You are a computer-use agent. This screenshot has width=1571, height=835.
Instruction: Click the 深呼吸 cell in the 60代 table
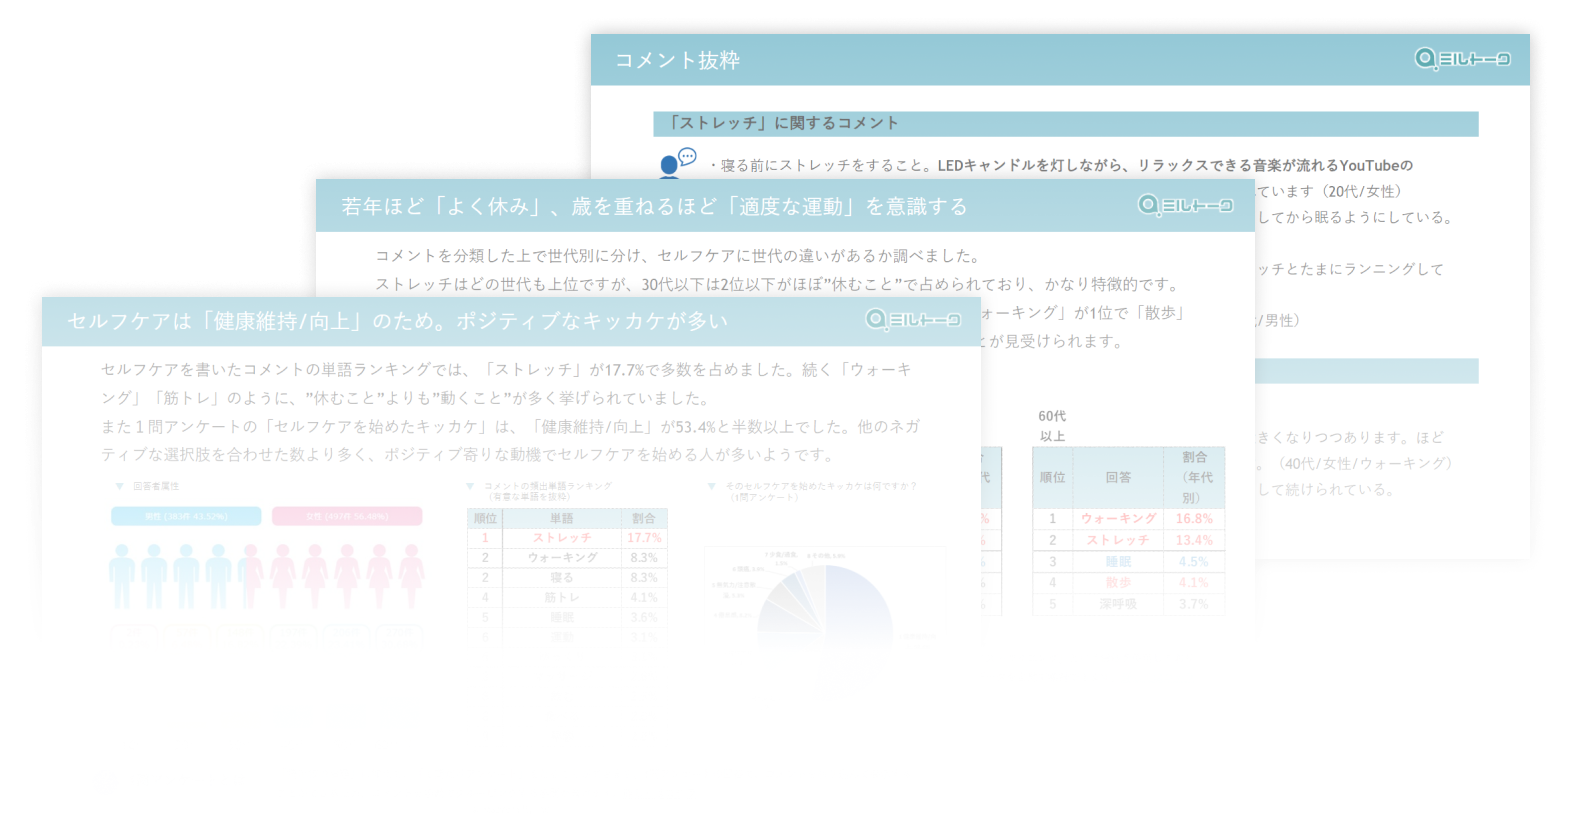point(1118,604)
